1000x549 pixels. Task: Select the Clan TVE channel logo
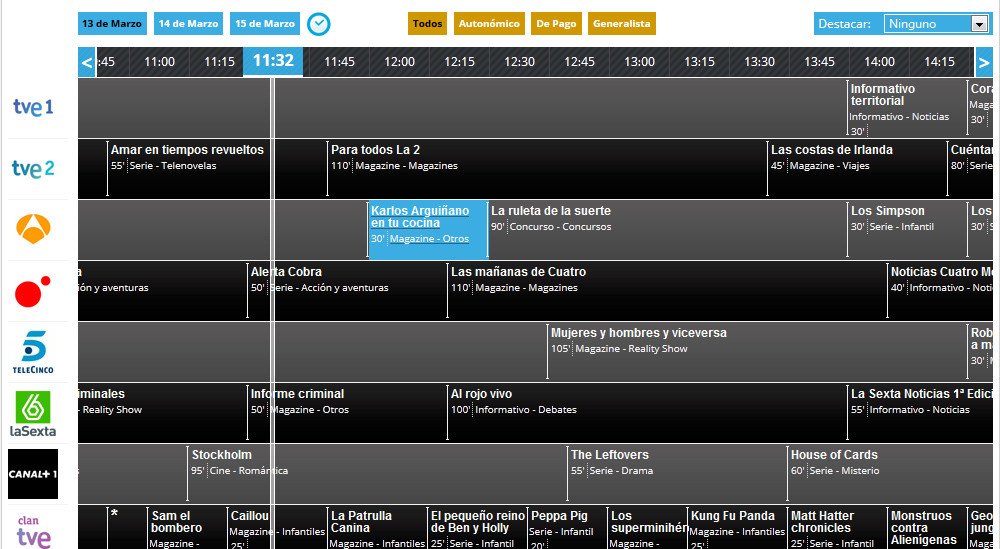(x=33, y=532)
